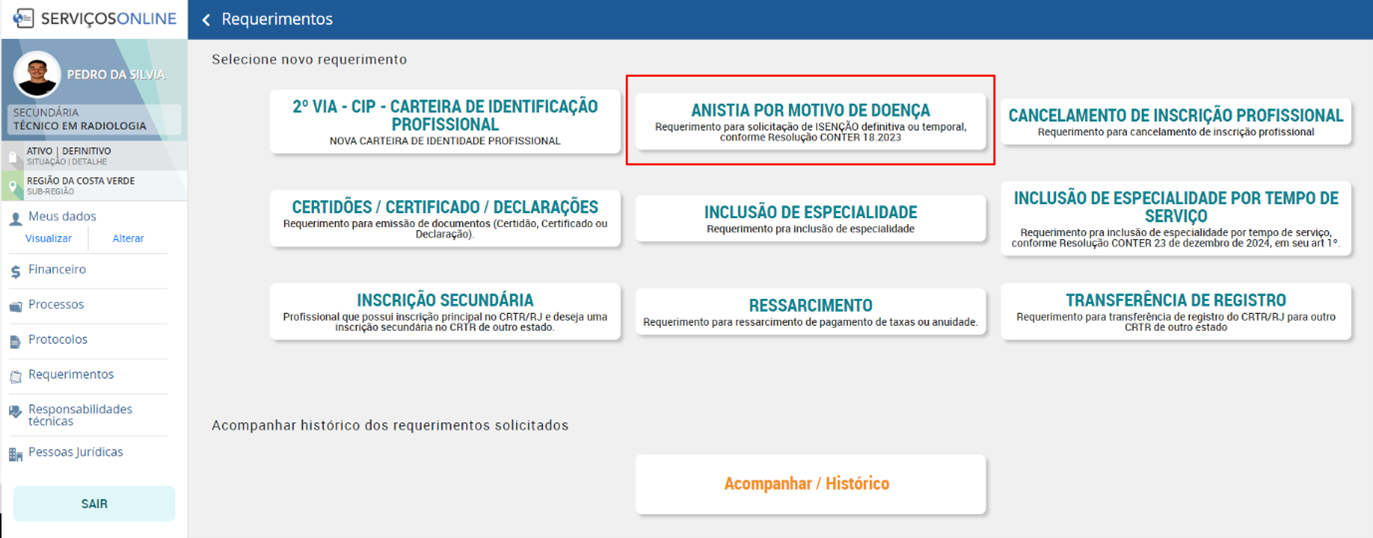This screenshot has width=1373, height=538.
Task: Click the document icon beside Protocolos
Action: coord(15,341)
